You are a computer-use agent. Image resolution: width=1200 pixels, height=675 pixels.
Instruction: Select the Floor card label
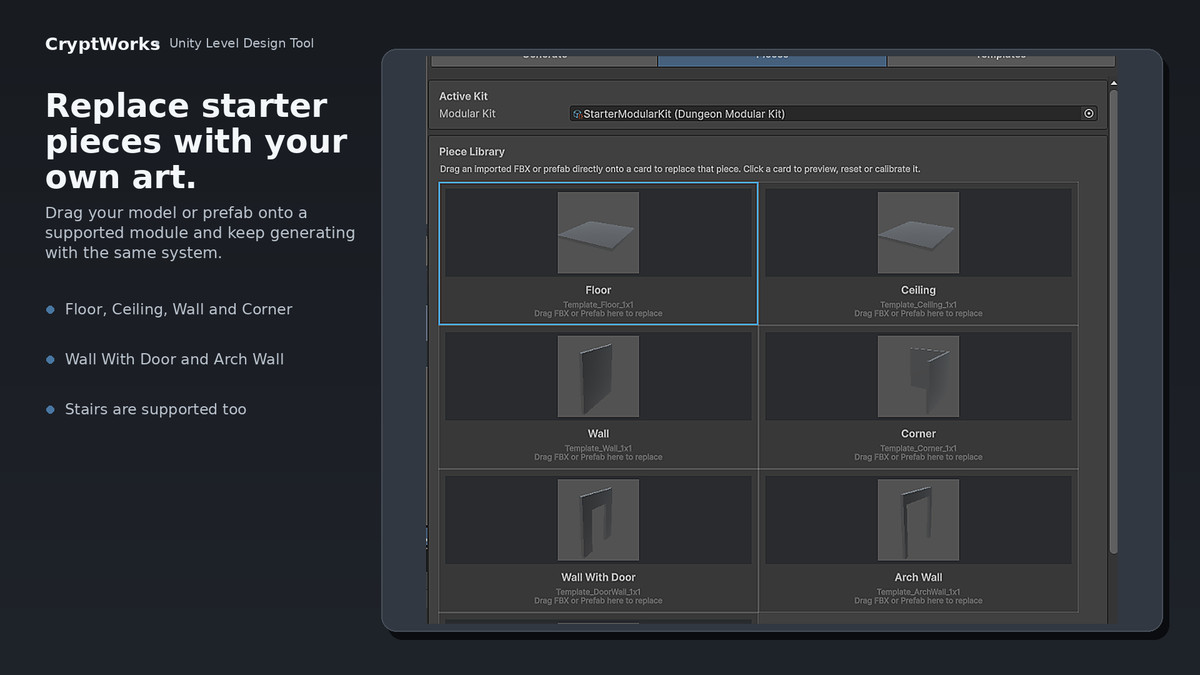click(598, 290)
